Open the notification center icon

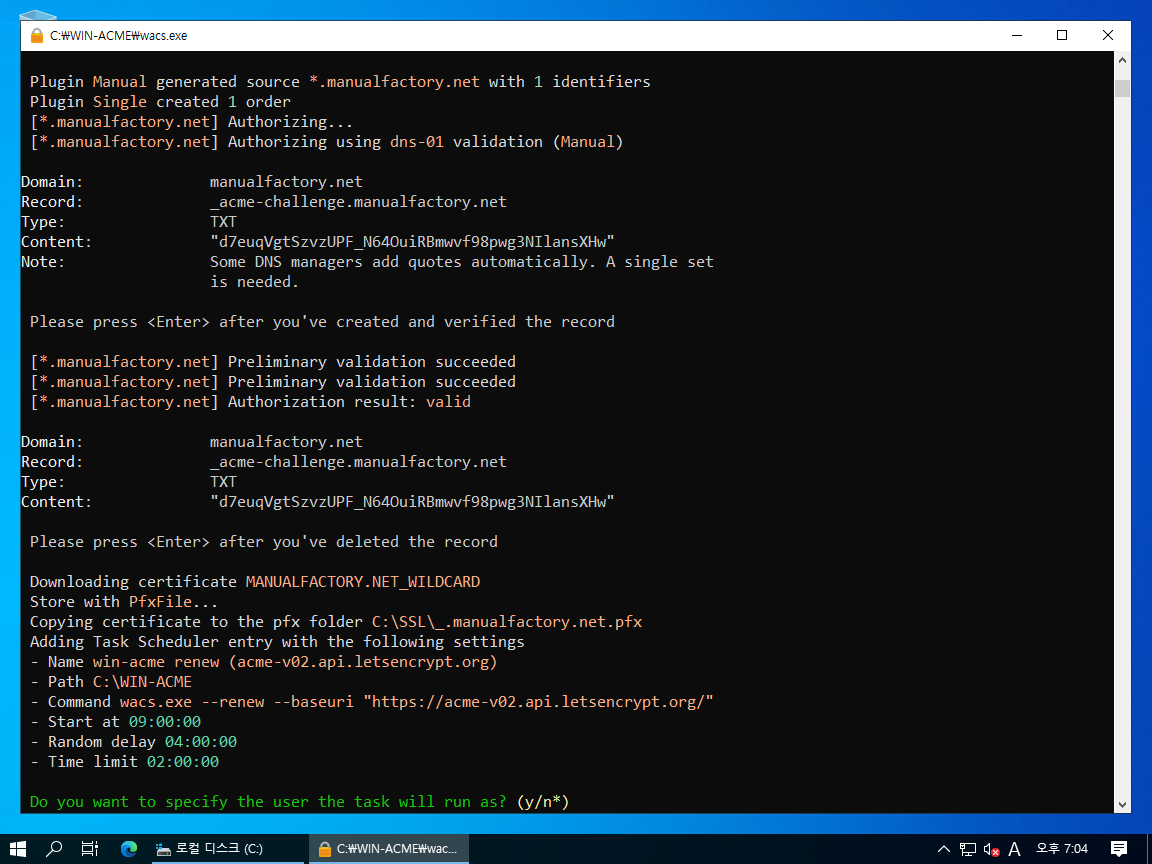click(x=1119, y=849)
